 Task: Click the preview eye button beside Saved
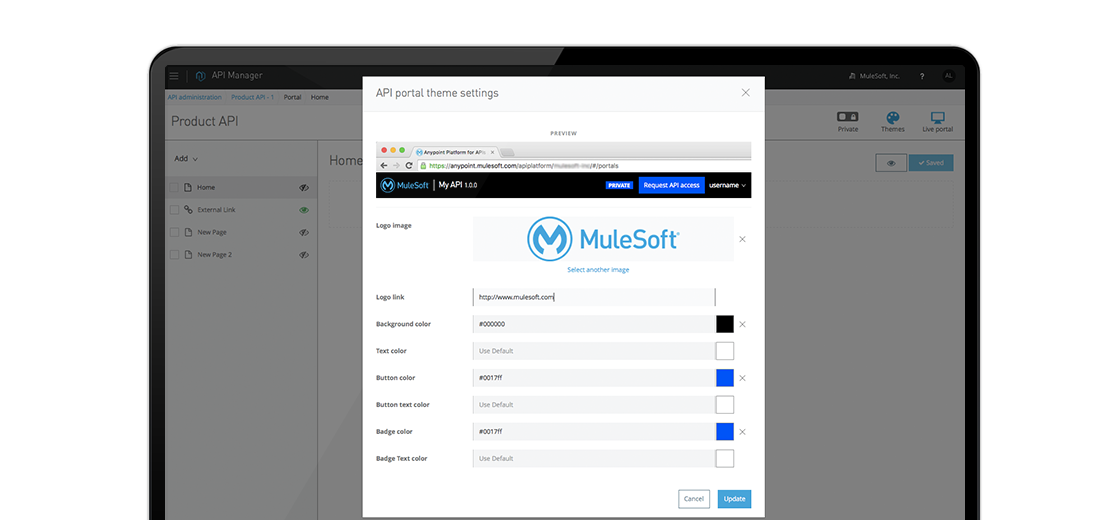point(890,162)
